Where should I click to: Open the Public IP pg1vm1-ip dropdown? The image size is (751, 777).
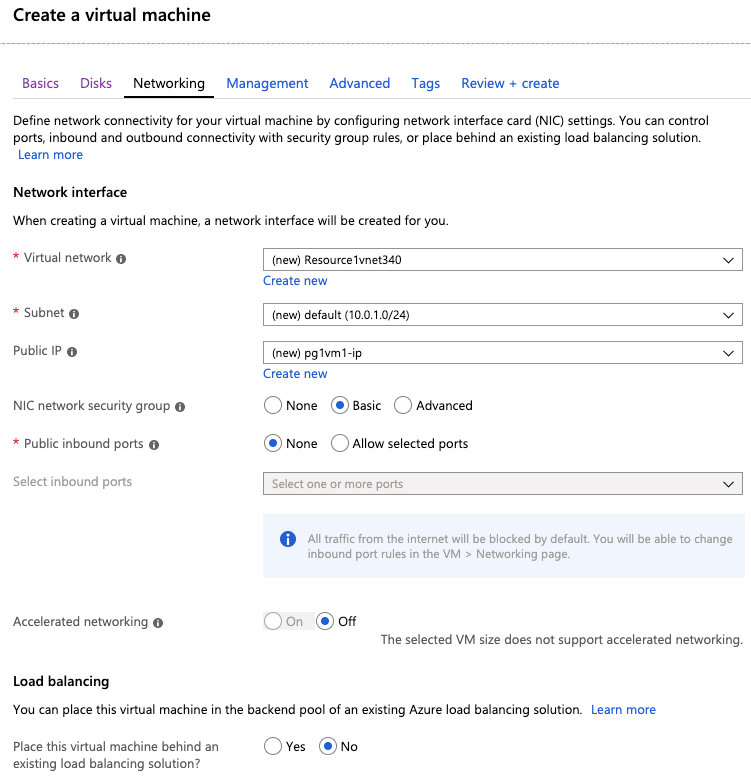pos(502,353)
